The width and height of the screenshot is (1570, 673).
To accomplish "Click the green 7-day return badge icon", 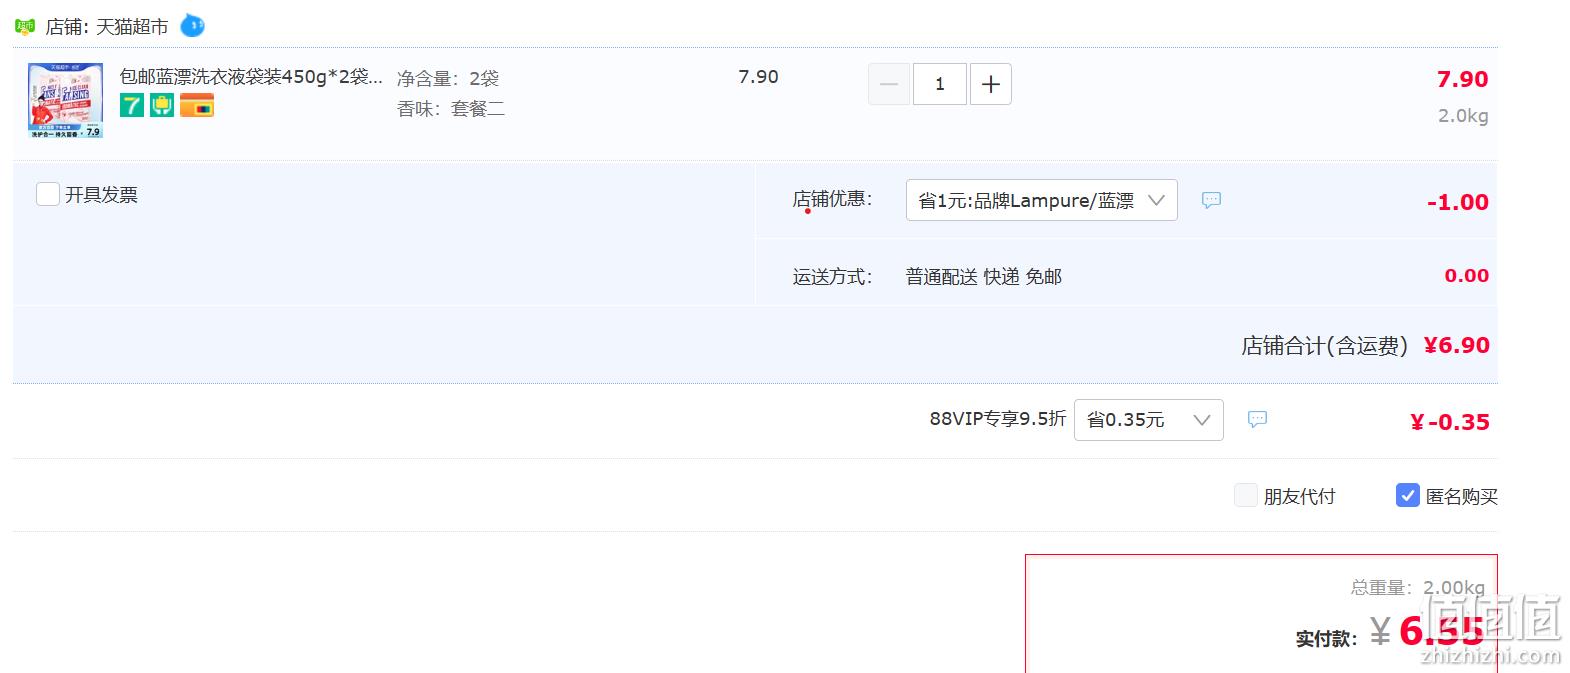I will [132, 105].
